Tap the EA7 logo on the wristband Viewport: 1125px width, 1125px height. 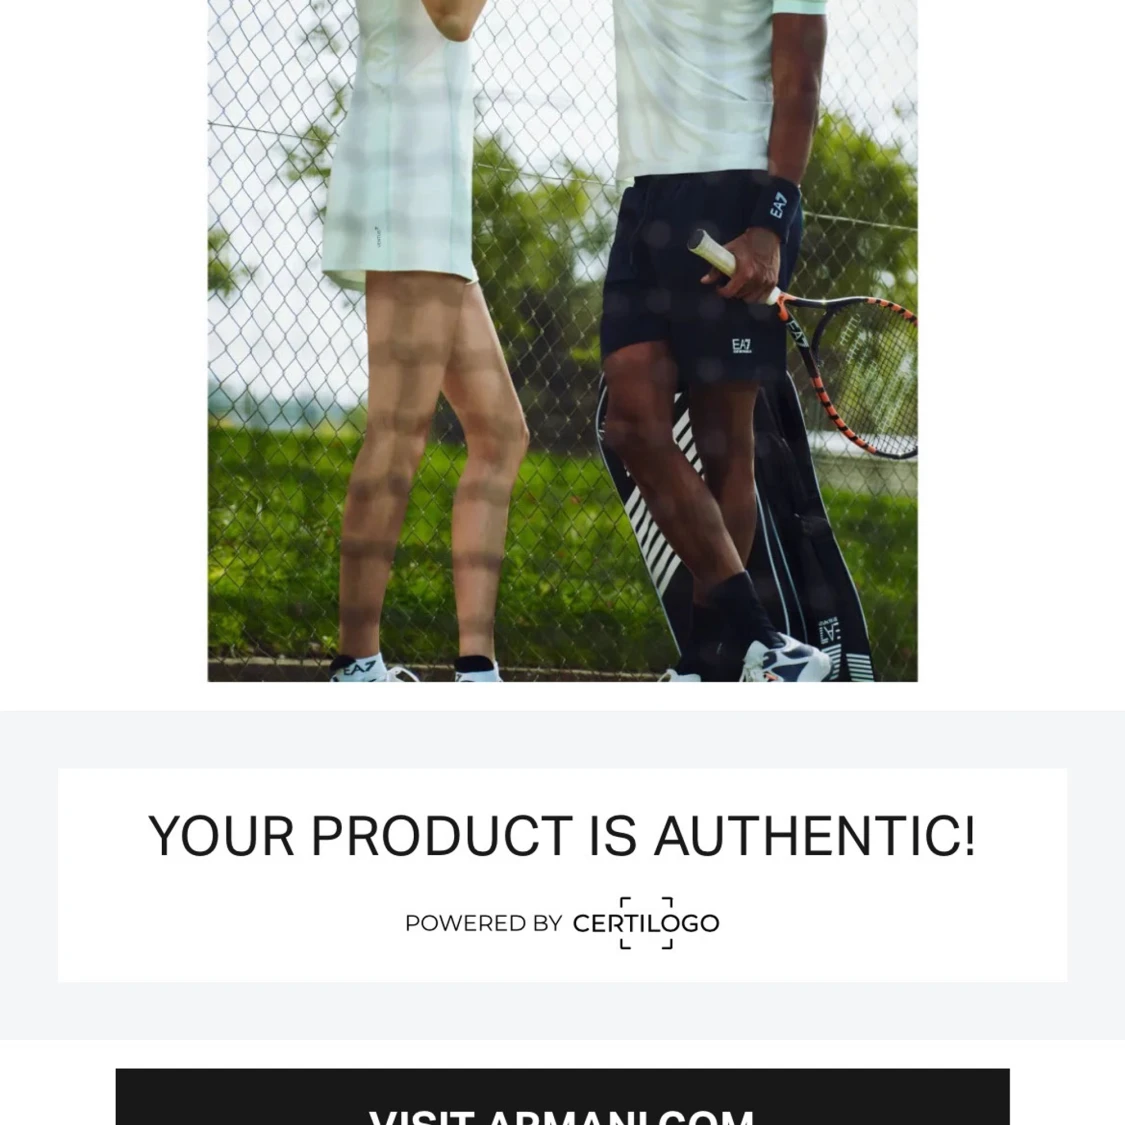pos(778,205)
